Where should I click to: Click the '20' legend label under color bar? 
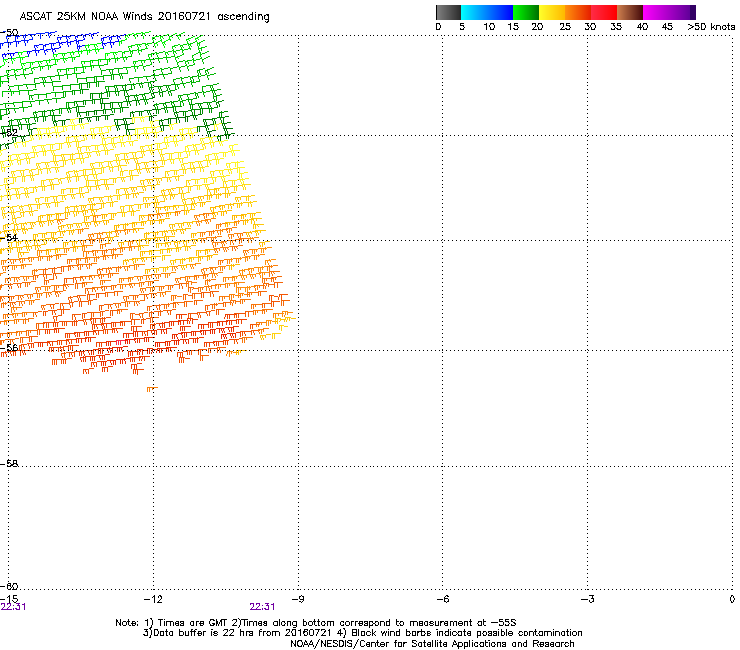coord(537,27)
